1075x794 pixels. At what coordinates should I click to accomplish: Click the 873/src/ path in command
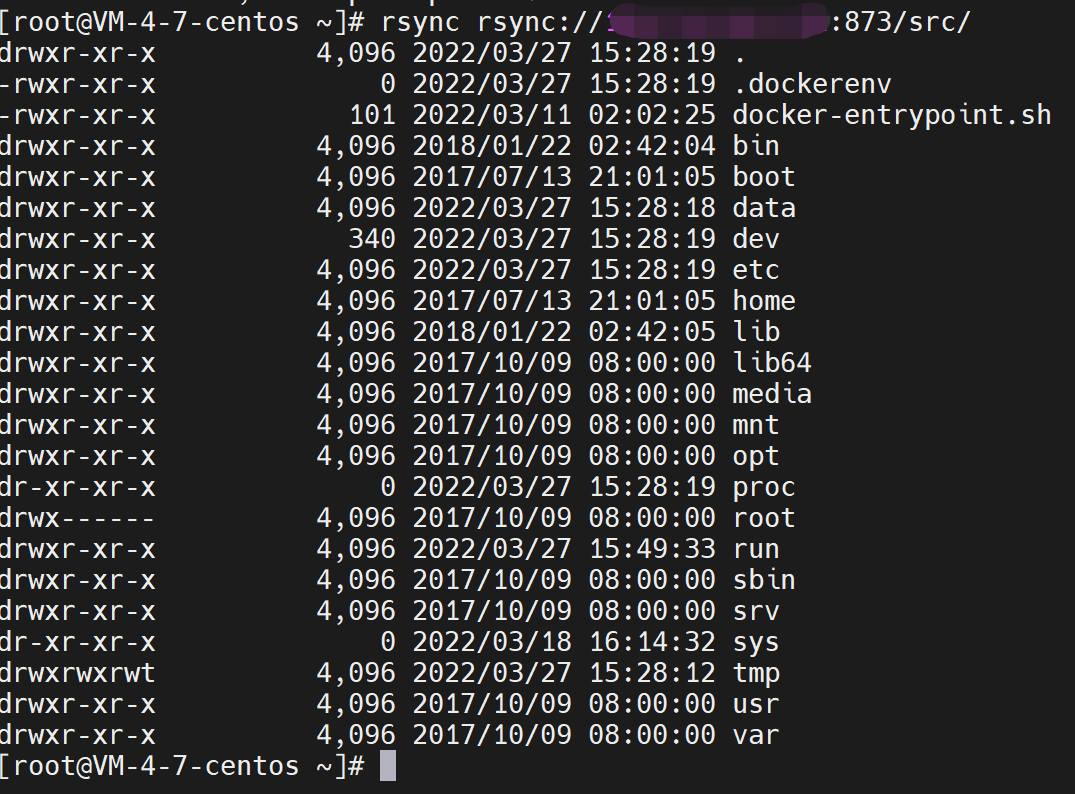click(x=907, y=22)
